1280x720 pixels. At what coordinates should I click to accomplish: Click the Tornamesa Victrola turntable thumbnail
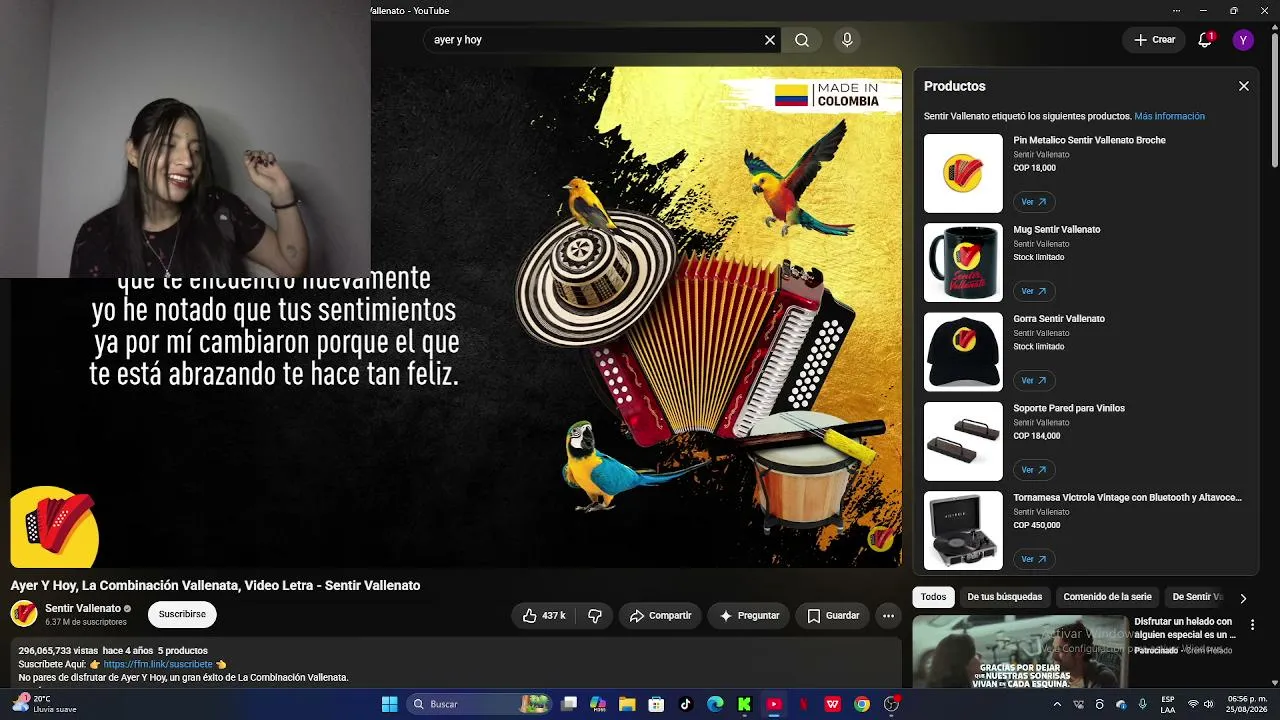pyautogui.click(x=963, y=530)
